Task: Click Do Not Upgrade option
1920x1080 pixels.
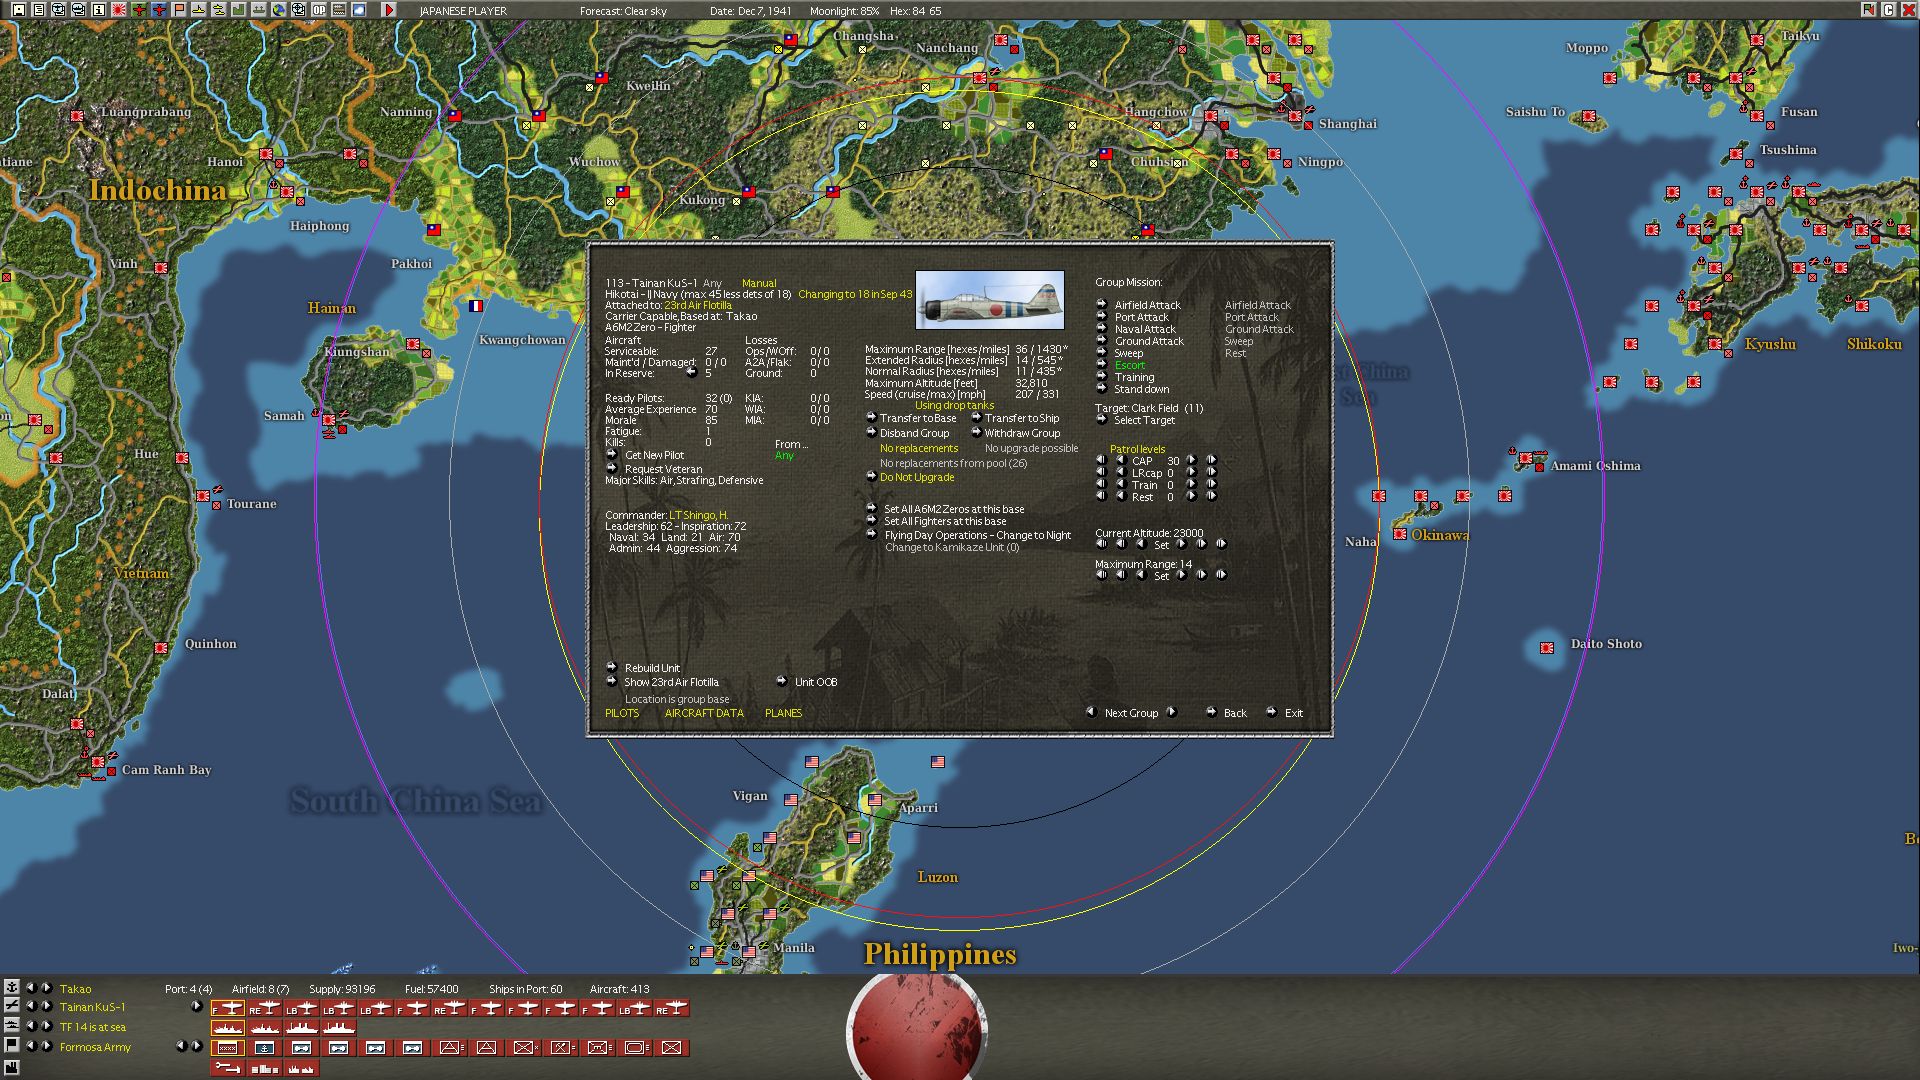Action: (x=917, y=477)
